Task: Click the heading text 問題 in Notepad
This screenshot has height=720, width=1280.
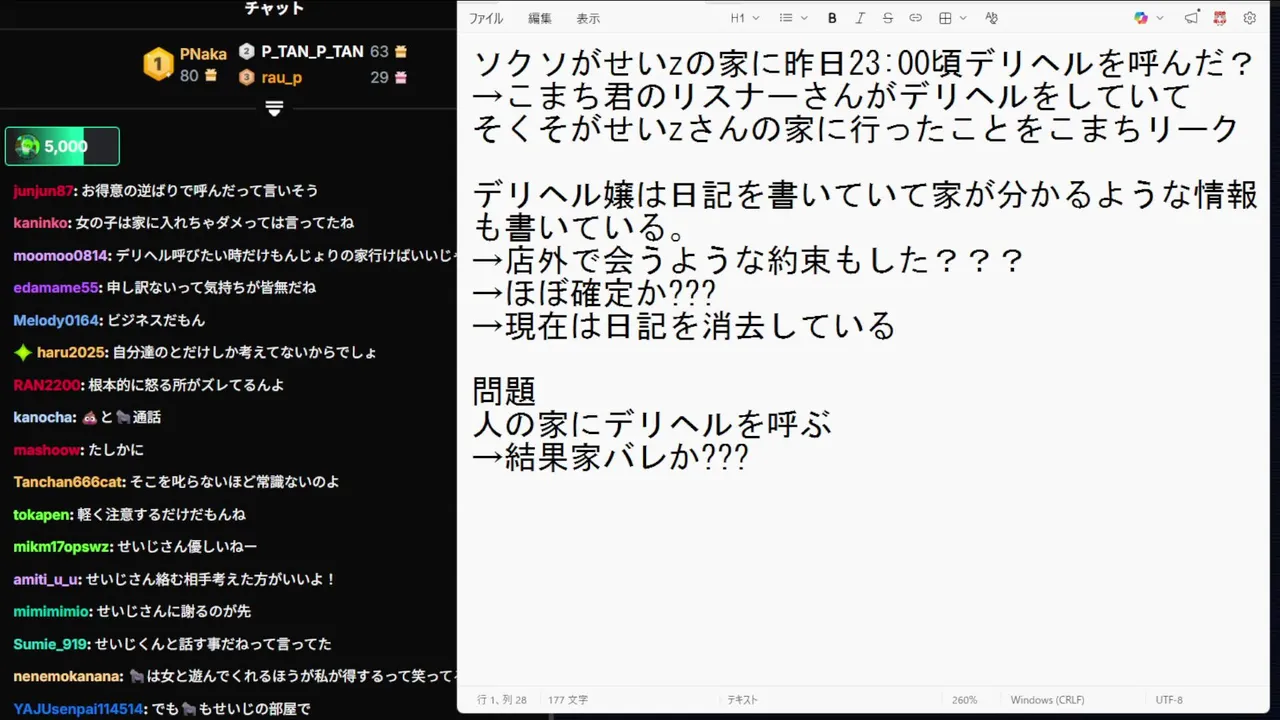Action: point(505,391)
